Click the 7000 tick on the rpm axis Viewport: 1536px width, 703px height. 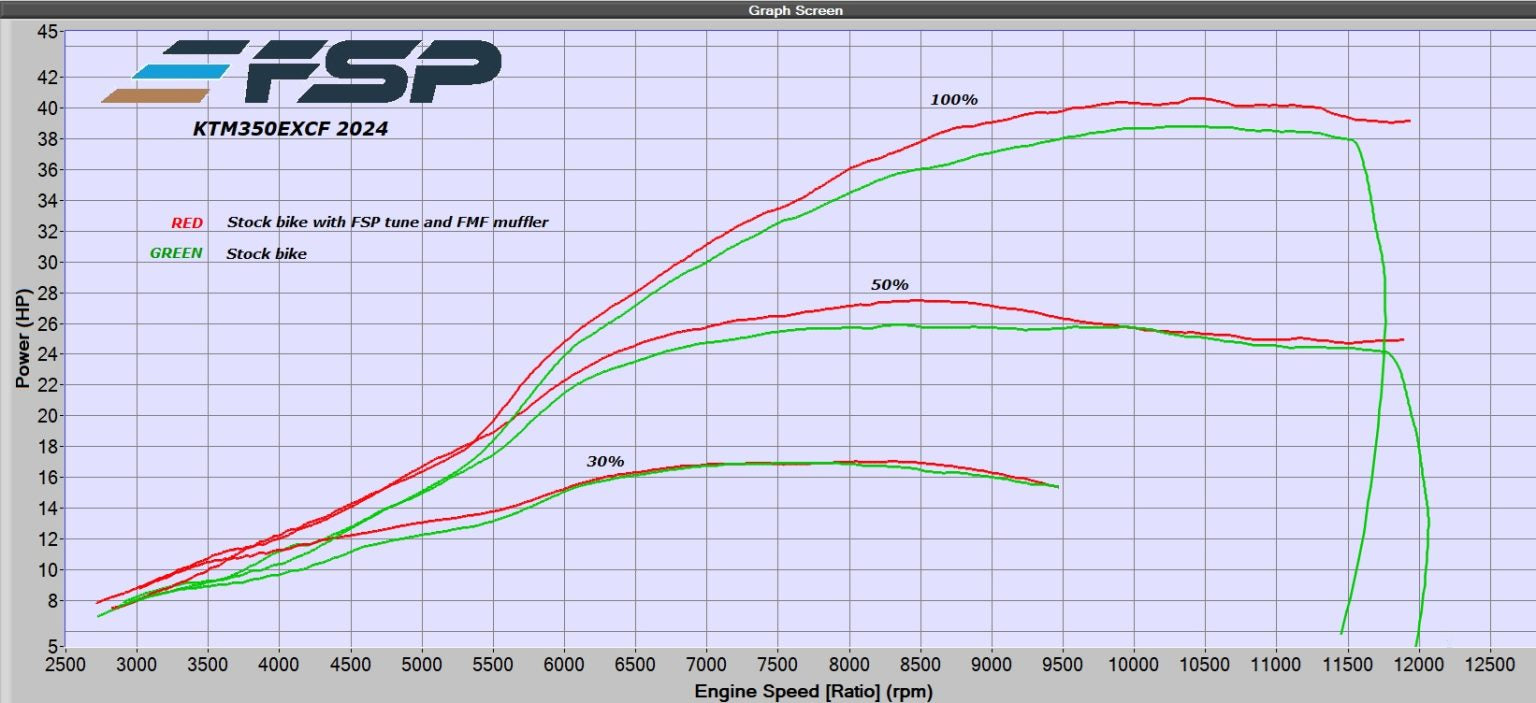[x=706, y=665]
